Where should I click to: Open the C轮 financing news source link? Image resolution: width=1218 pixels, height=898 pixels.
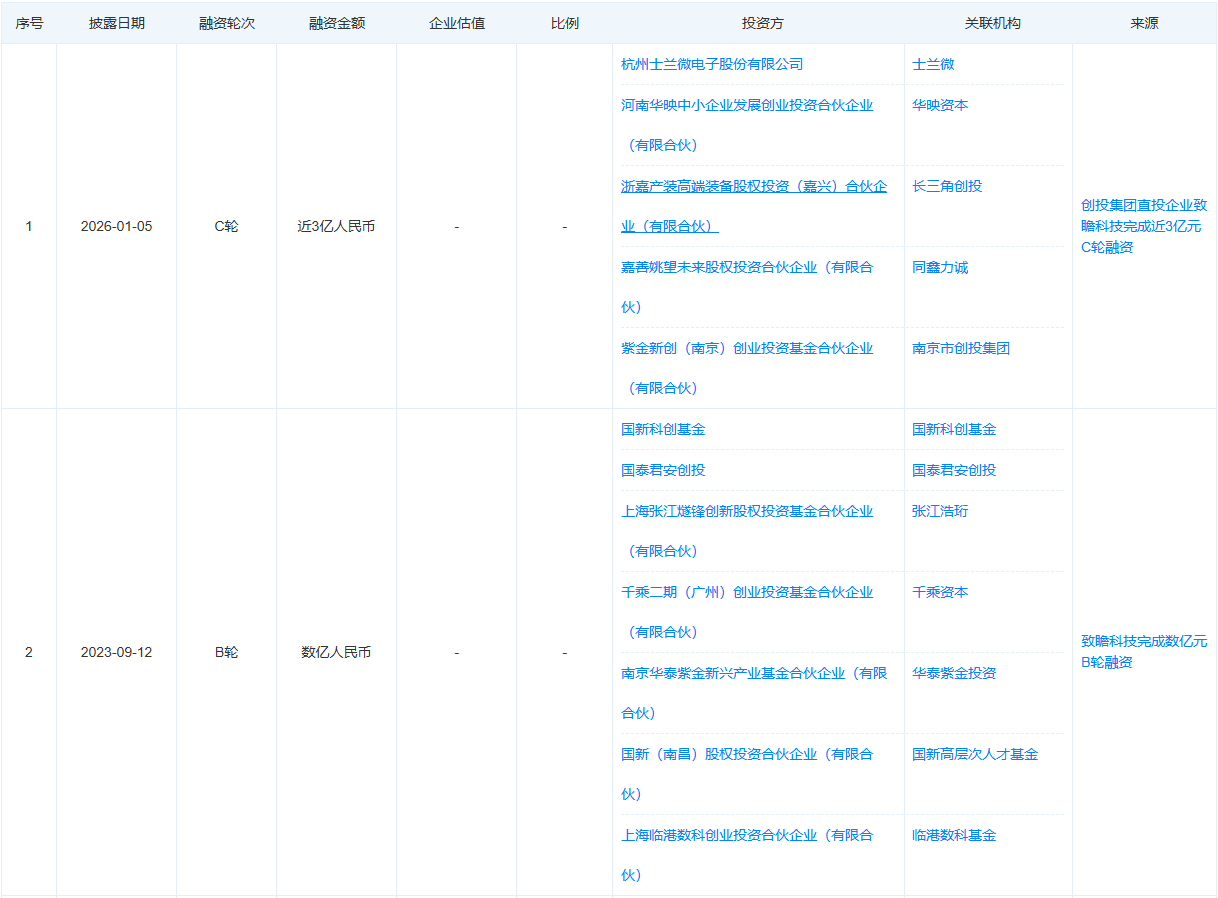1144,226
